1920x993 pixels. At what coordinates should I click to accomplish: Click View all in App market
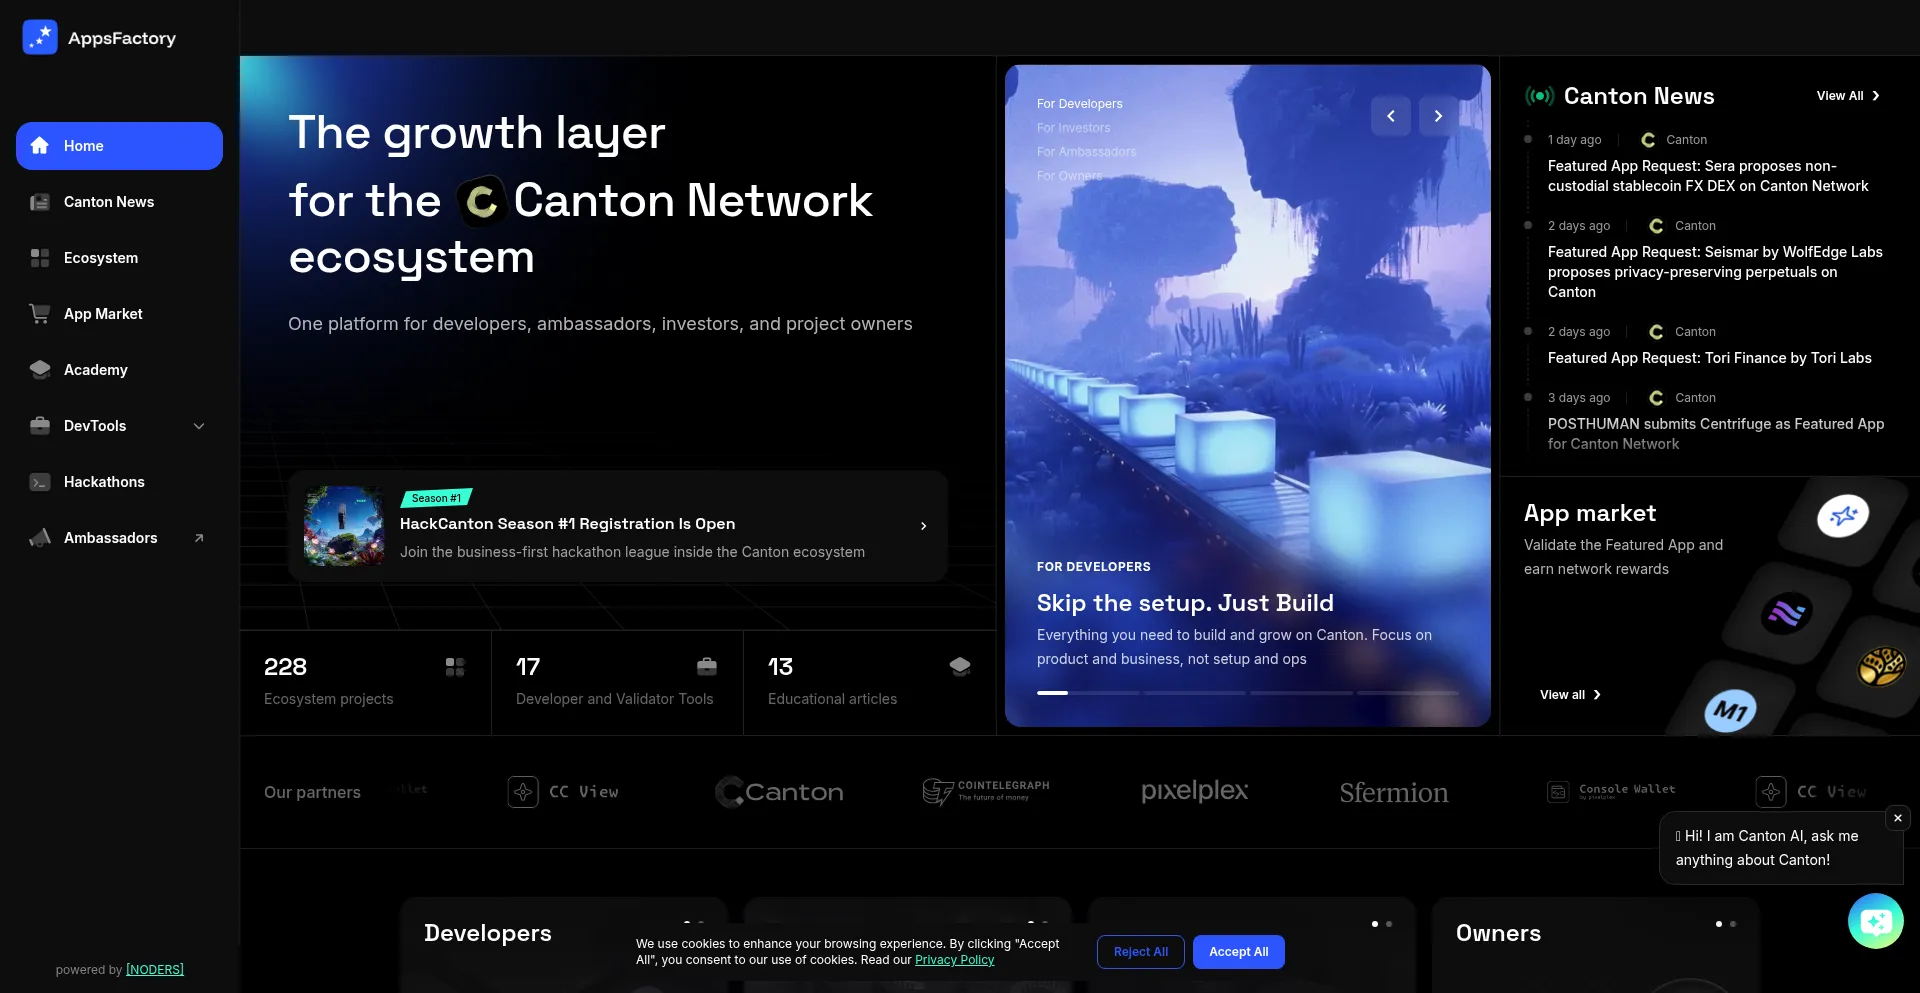[x=1570, y=695]
